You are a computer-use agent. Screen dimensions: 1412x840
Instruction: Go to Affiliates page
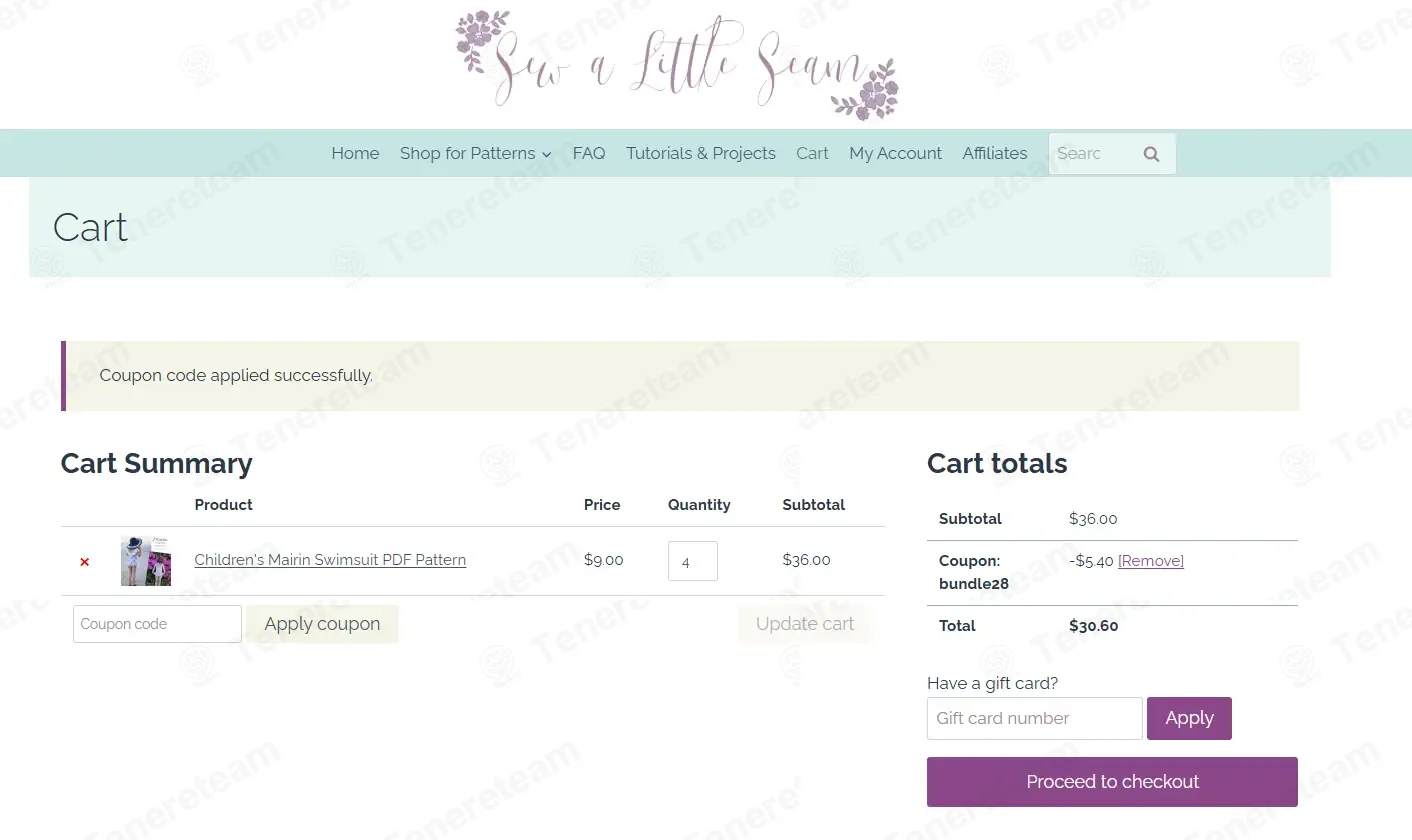click(x=995, y=153)
